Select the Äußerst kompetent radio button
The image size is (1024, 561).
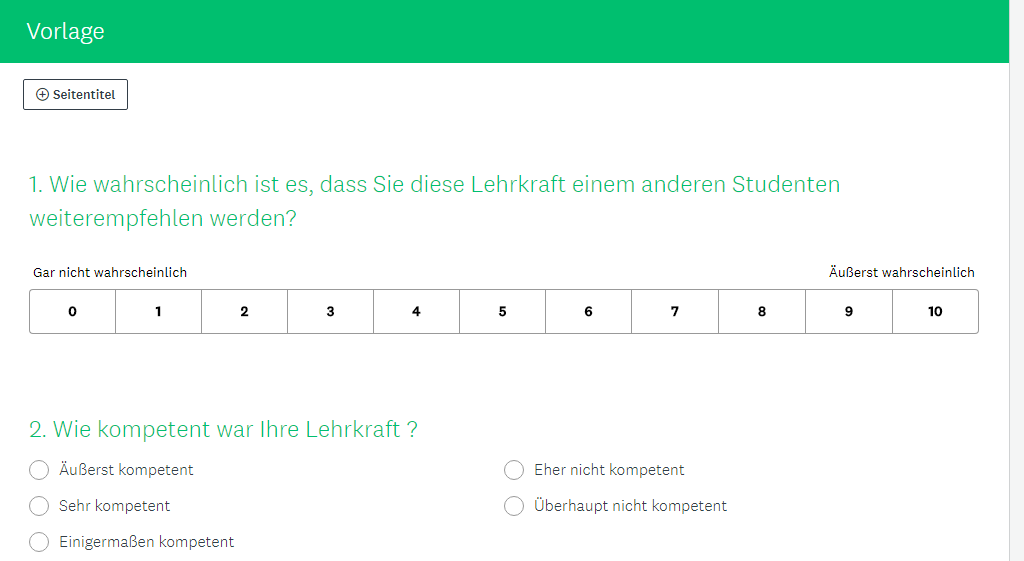39,470
